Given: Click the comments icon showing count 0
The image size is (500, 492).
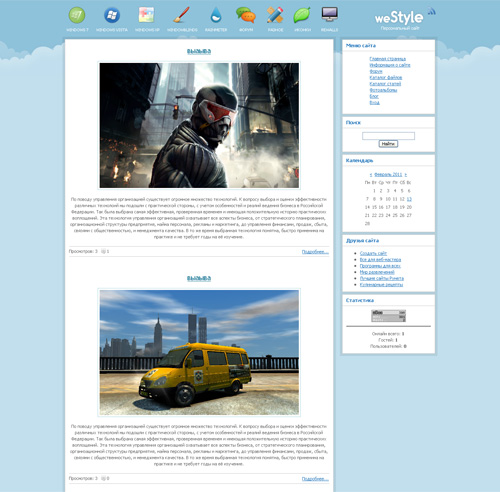Looking at the screenshot, I should tap(103, 478).
